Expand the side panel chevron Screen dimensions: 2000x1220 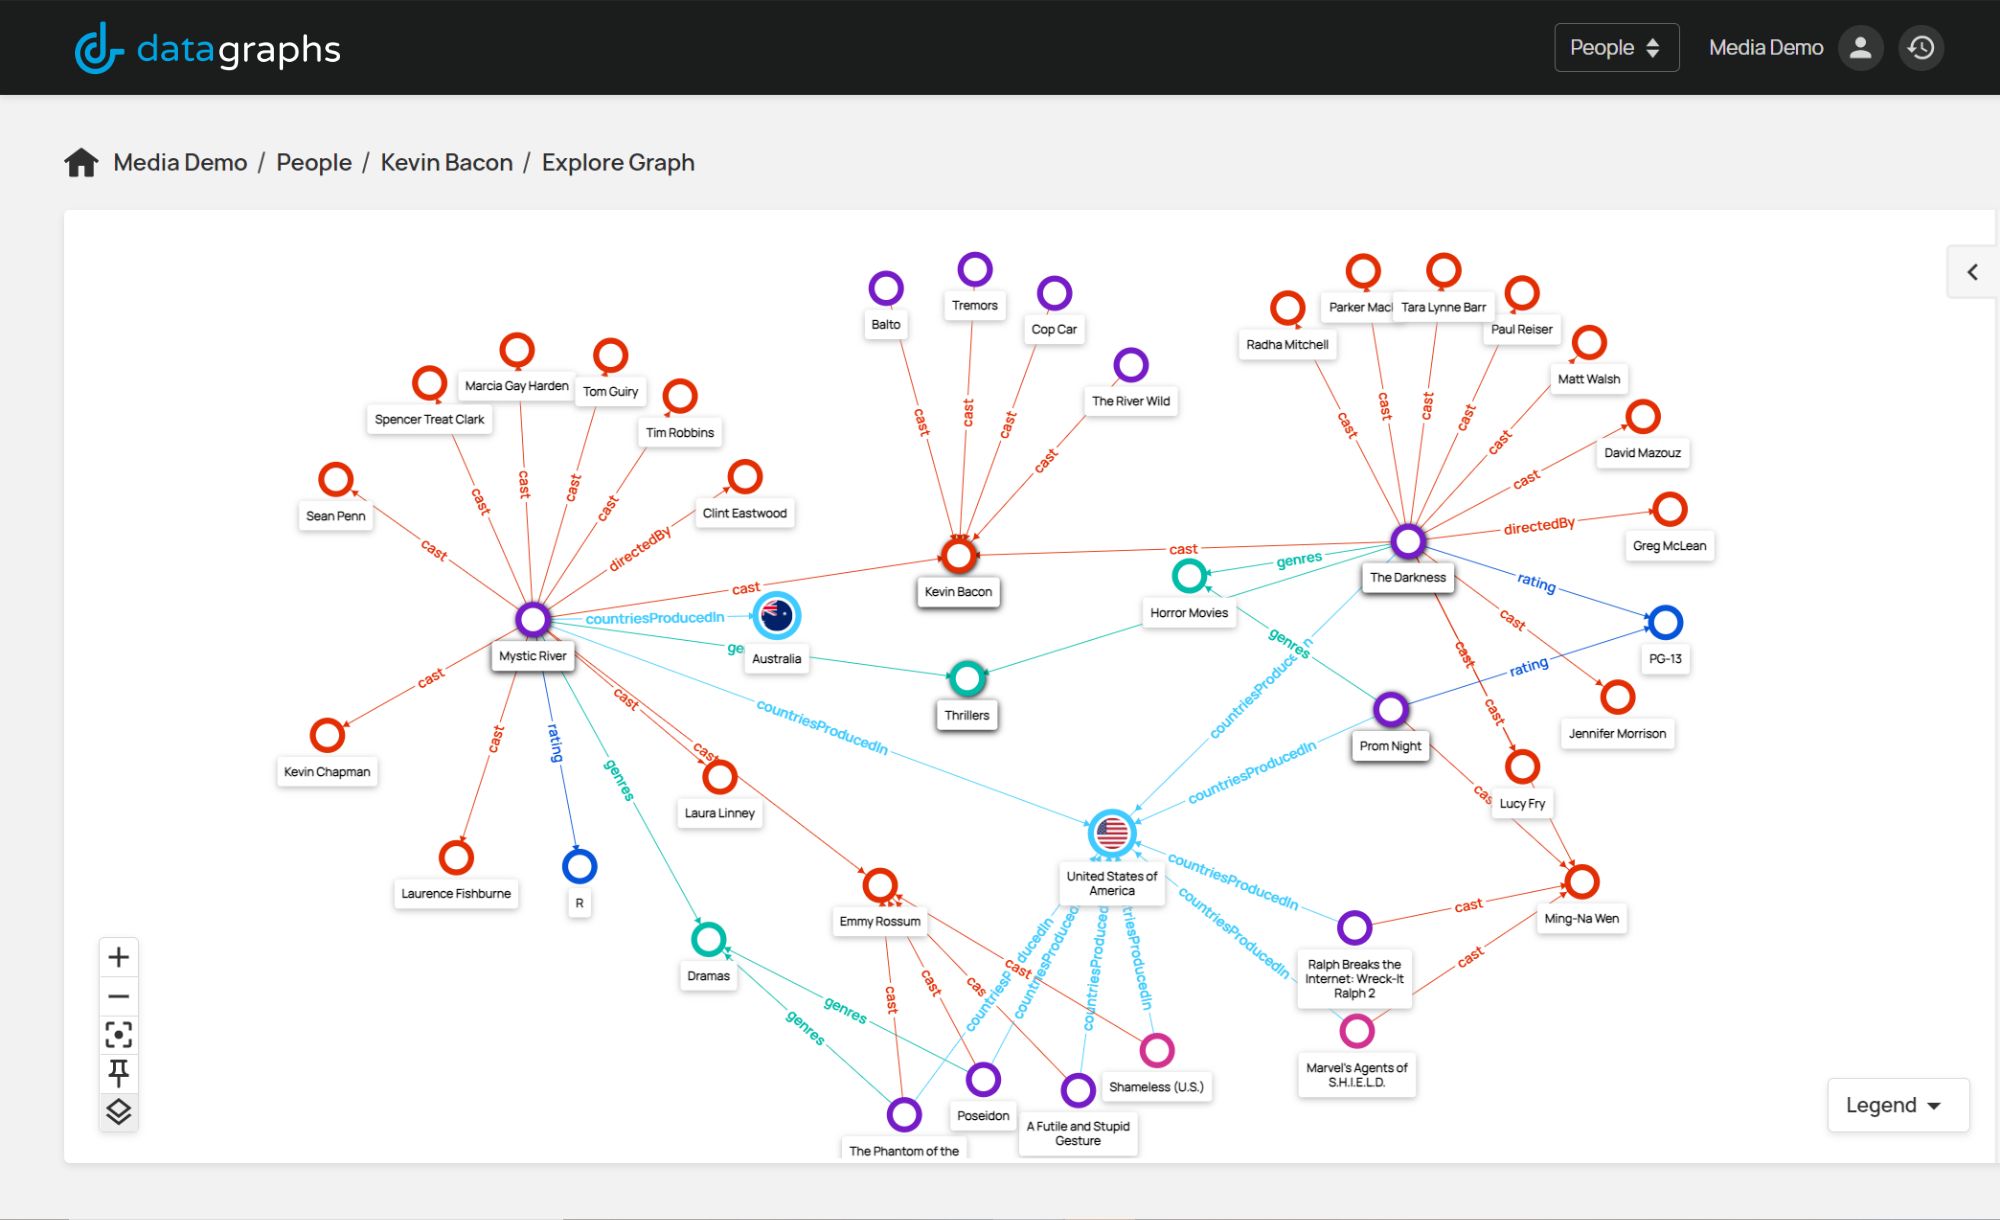pos(1972,272)
